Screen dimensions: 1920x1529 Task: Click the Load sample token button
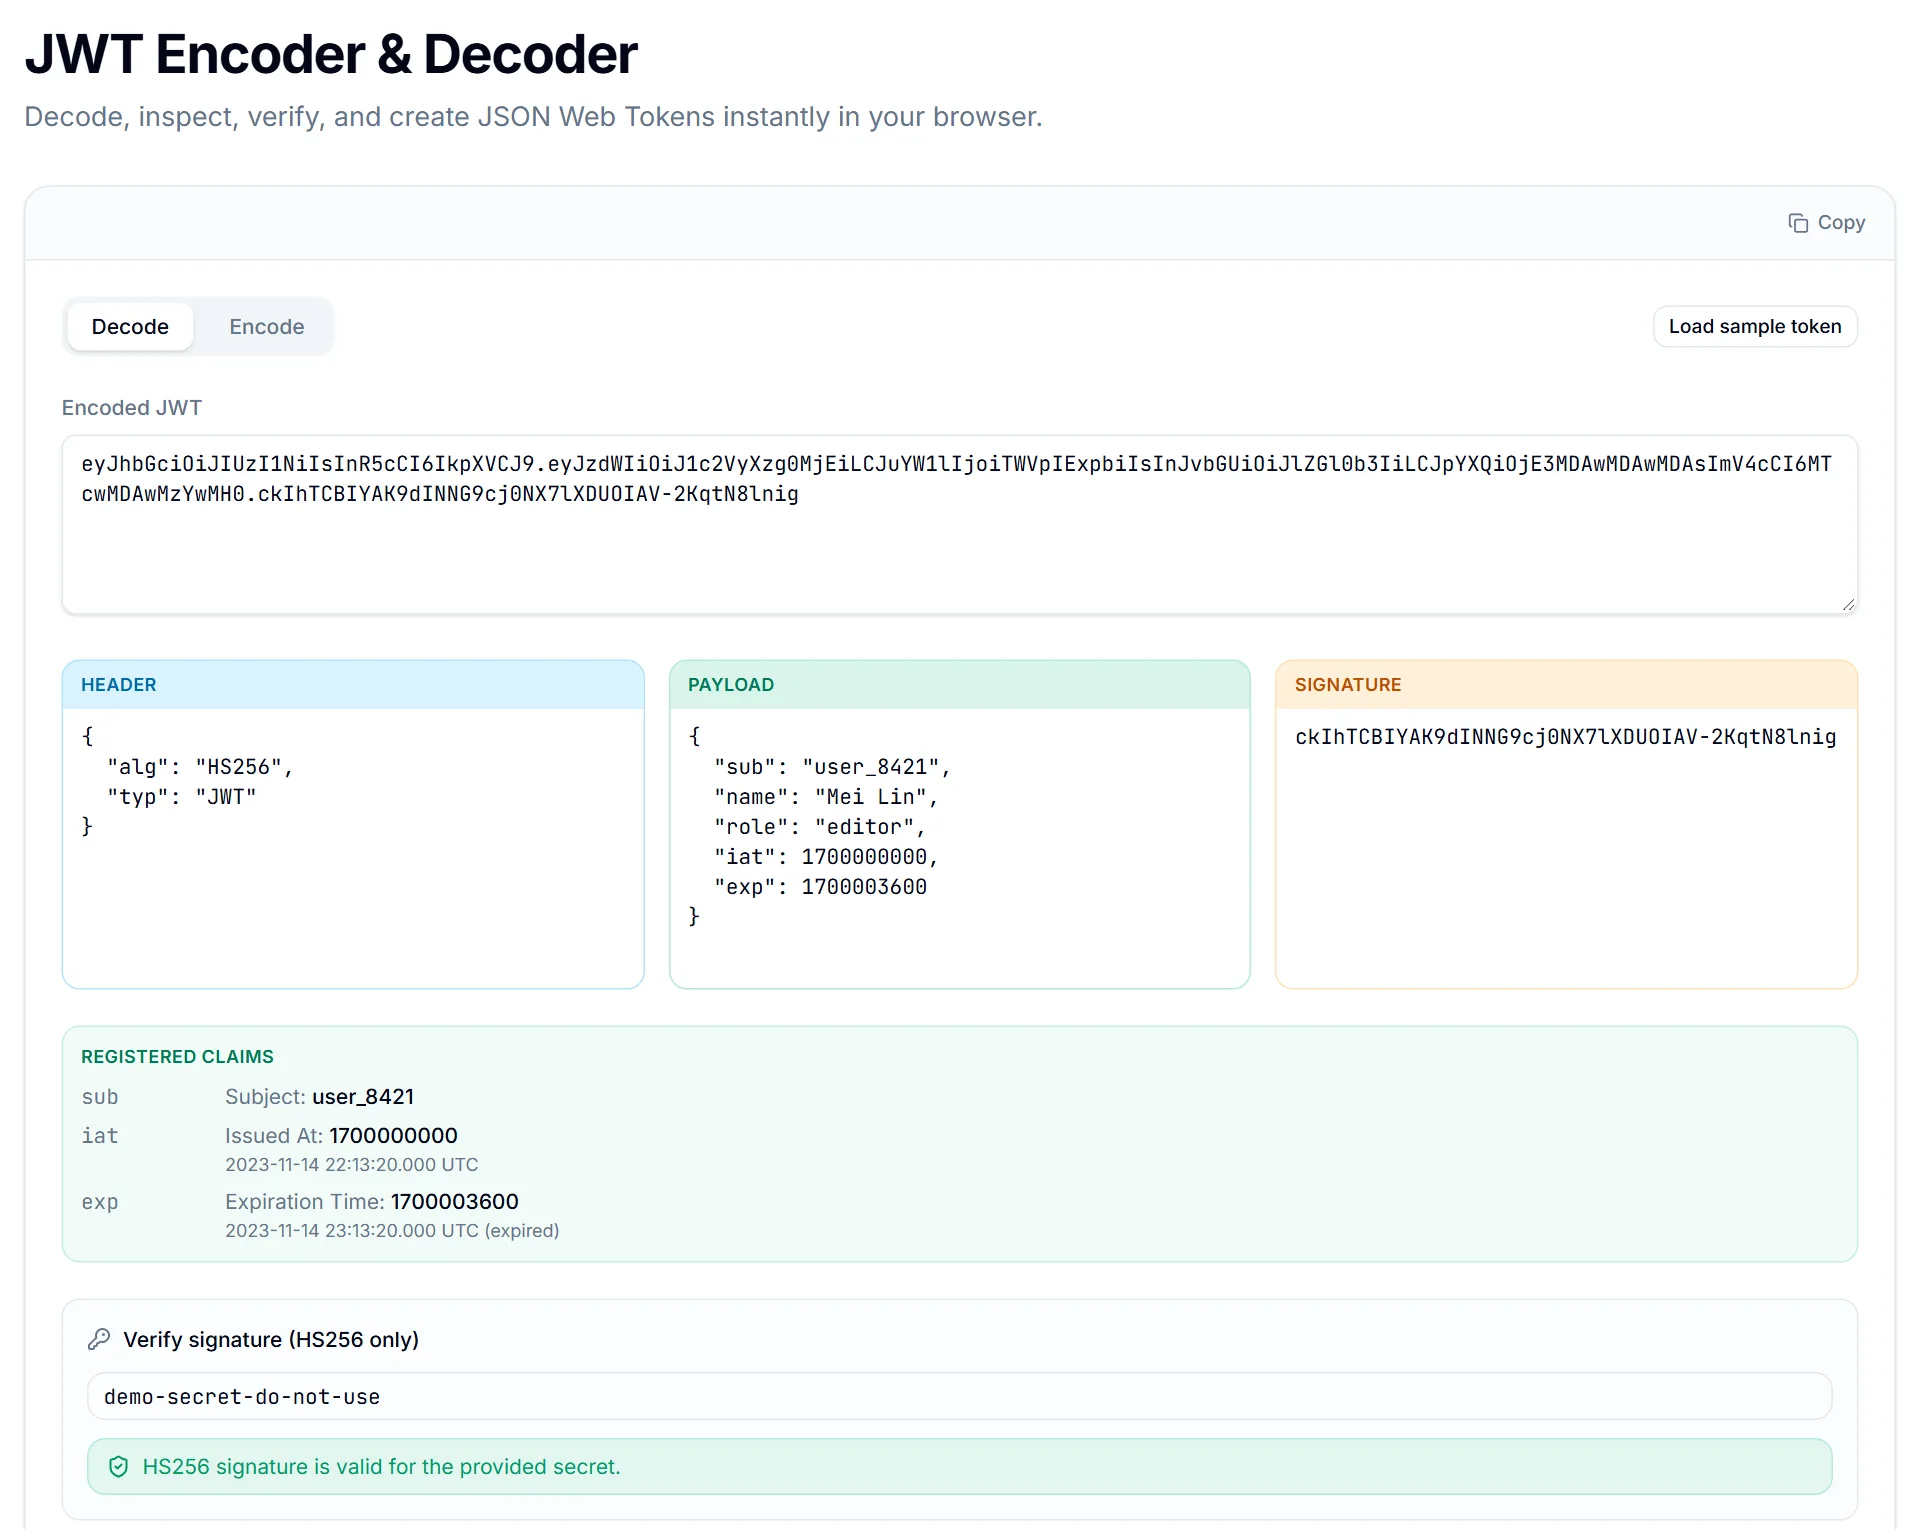pyautogui.click(x=1755, y=327)
